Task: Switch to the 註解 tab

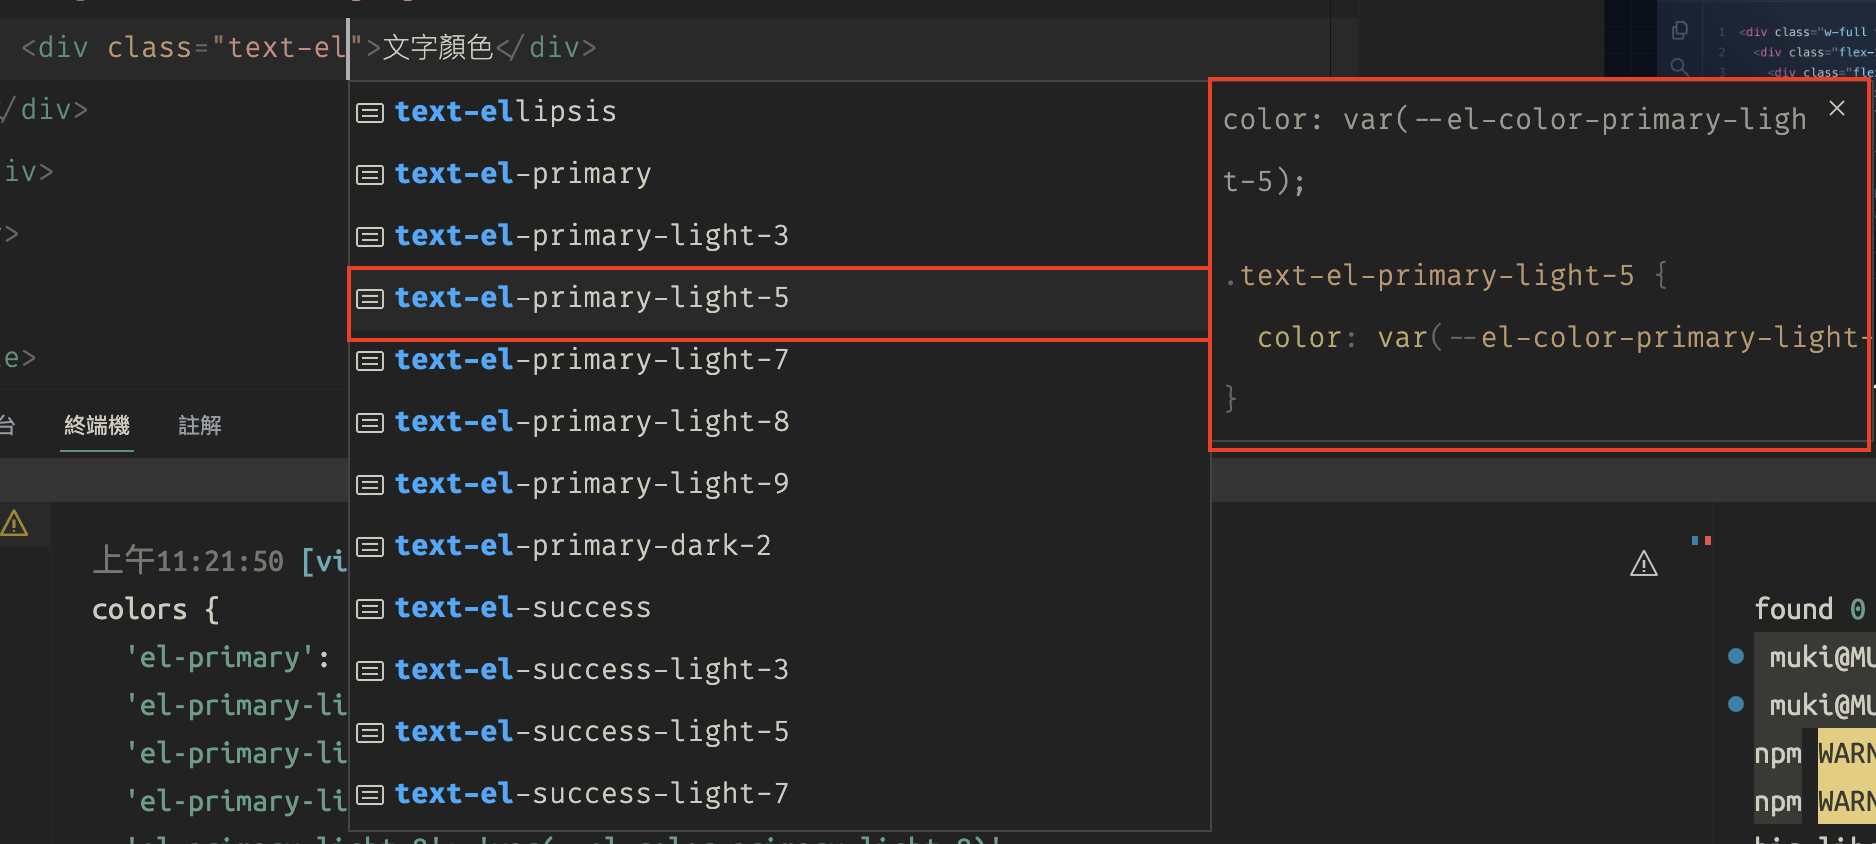Action: coord(199,425)
